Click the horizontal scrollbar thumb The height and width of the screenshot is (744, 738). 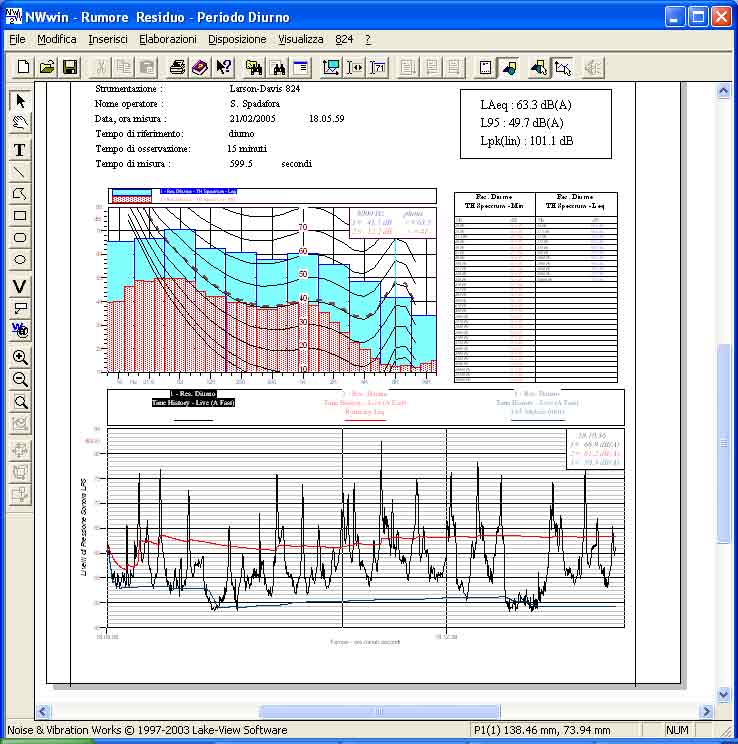[379, 711]
